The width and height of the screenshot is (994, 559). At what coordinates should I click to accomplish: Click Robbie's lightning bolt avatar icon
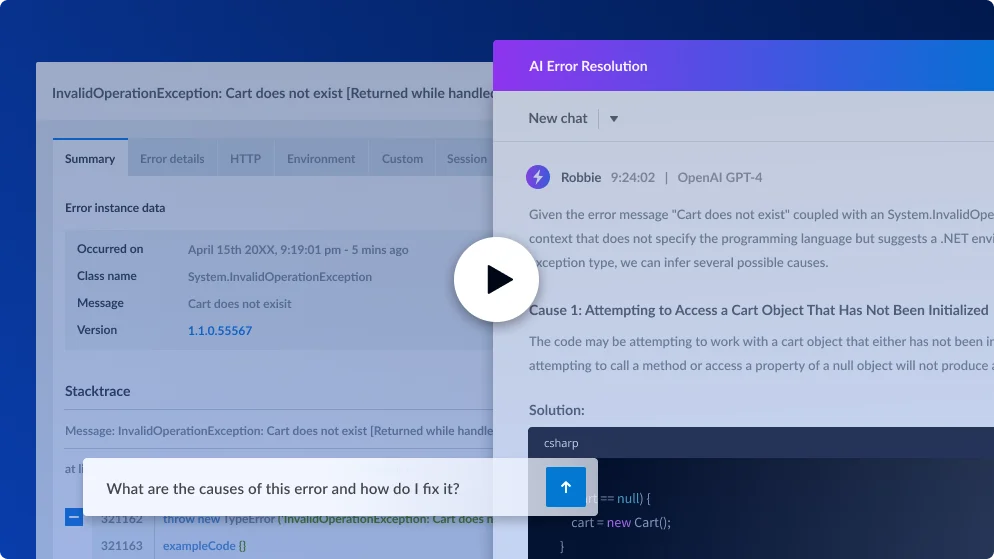click(538, 177)
